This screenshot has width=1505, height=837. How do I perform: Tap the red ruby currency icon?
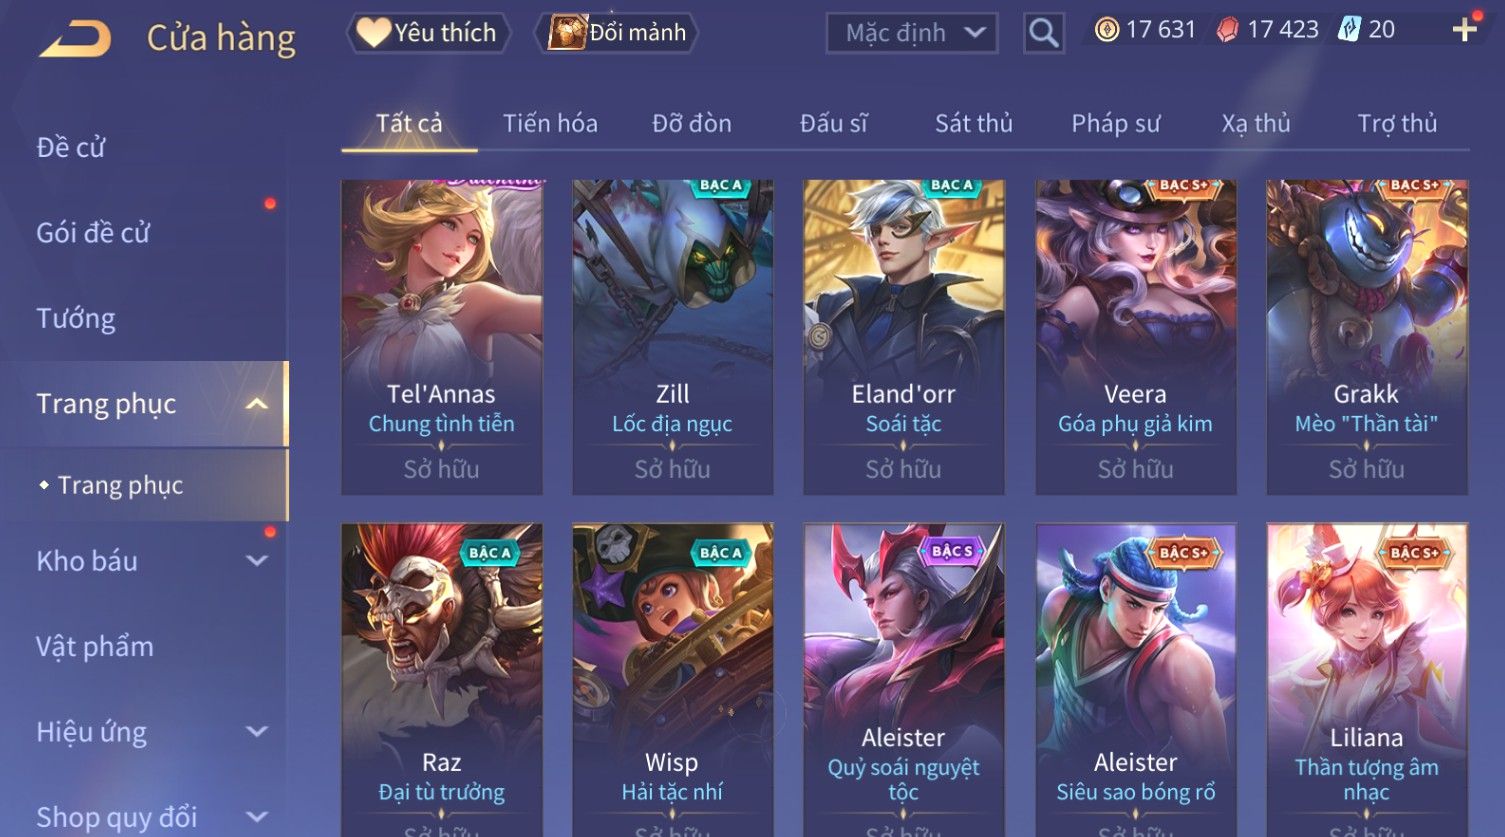1227,30
